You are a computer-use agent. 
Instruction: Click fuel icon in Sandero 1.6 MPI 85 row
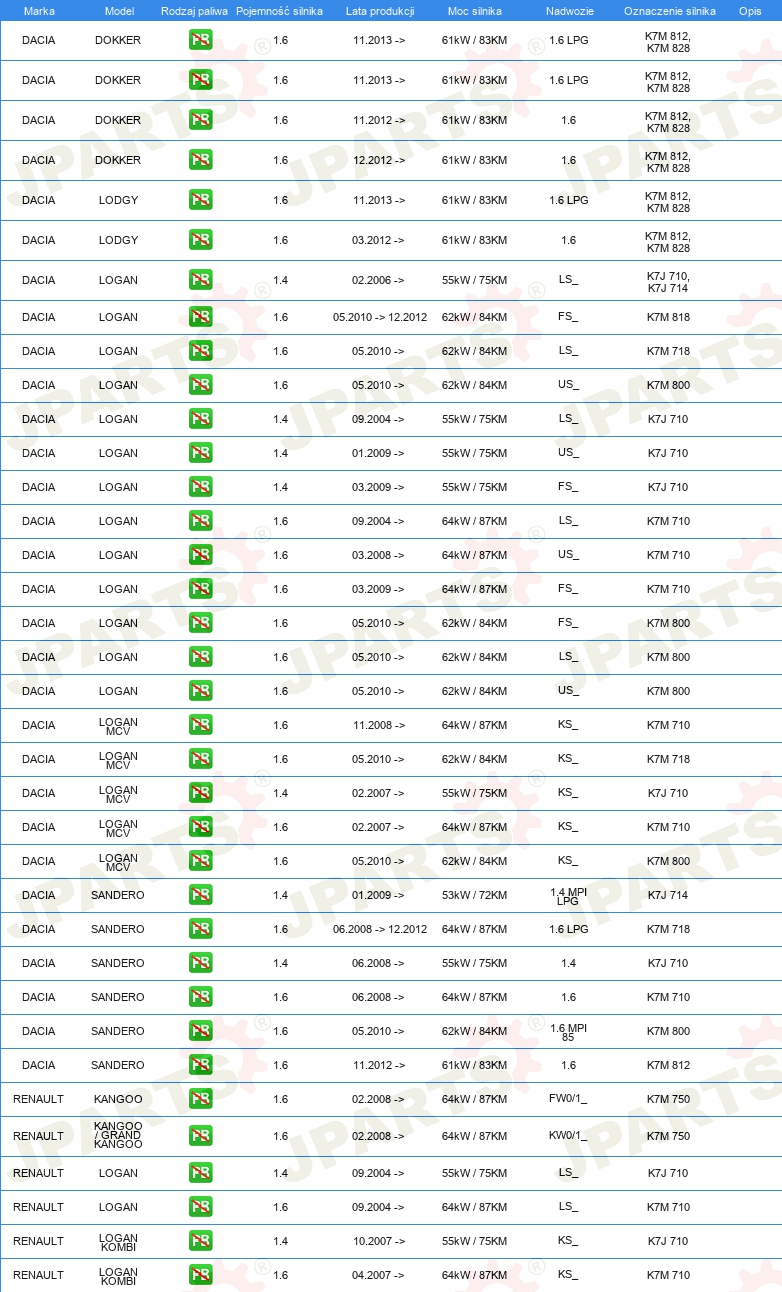click(x=200, y=1031)
